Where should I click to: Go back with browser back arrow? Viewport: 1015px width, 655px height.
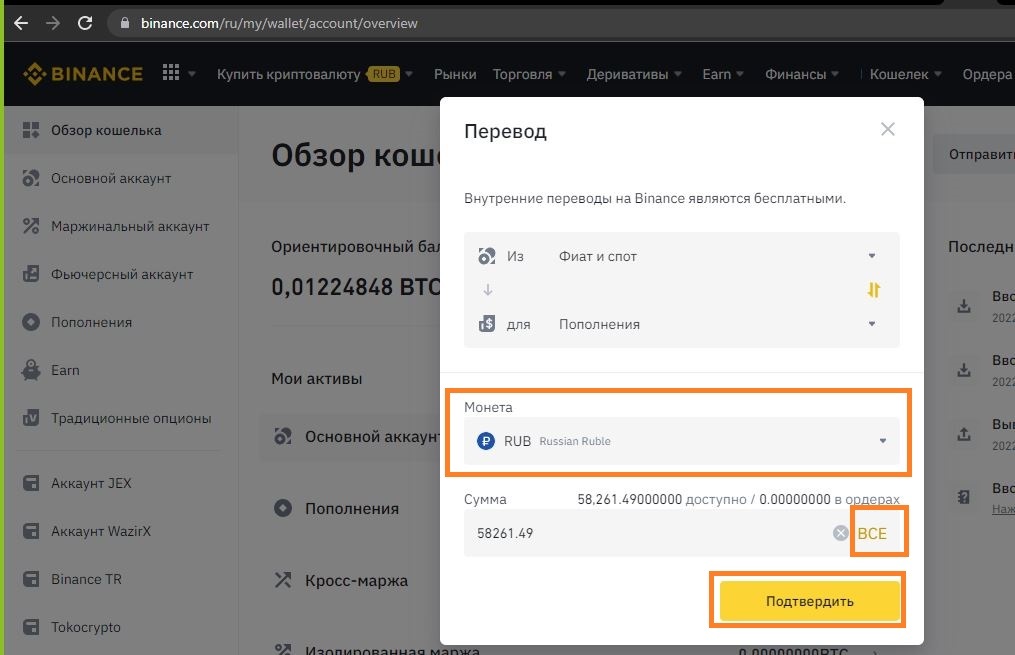tap(21, 23)
